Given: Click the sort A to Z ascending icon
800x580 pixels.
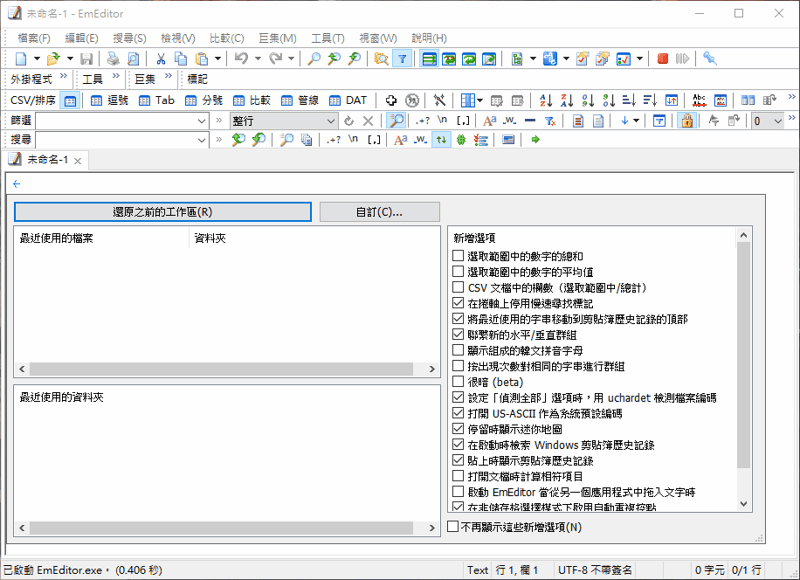Looking at the screenshot, I should pyautogui.click(x=546, y=100).
